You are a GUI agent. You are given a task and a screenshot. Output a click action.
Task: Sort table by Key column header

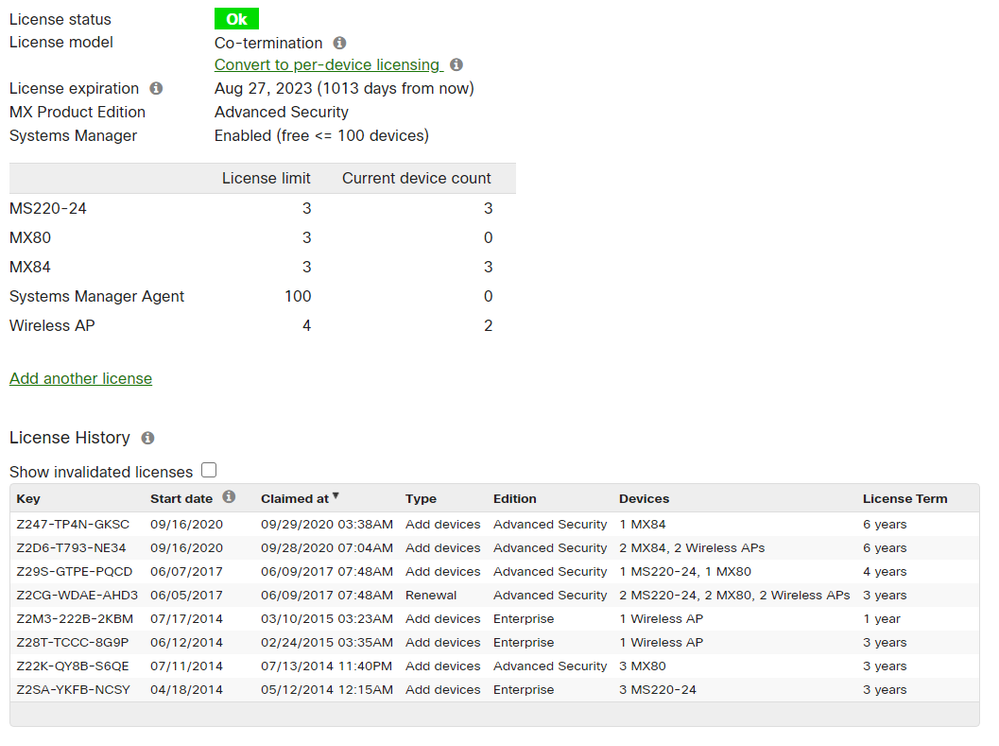pyautogui.click(x=28, y=499)
